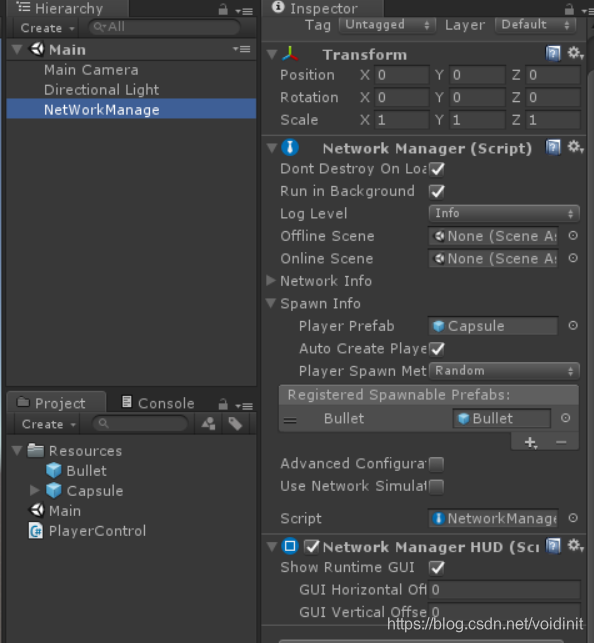Disable the Network Manager HUD component checkbox

(x=312, y=546)
